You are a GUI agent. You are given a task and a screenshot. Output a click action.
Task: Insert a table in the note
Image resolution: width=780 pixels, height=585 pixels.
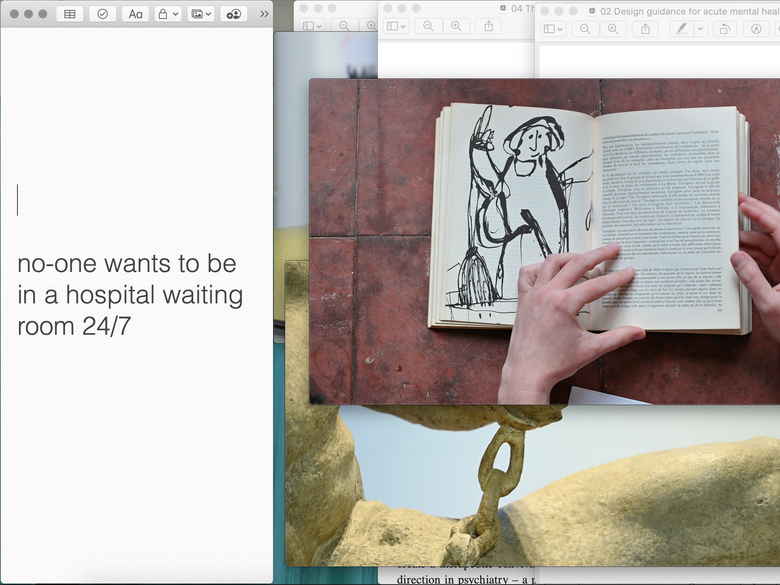tap(70, 14)
